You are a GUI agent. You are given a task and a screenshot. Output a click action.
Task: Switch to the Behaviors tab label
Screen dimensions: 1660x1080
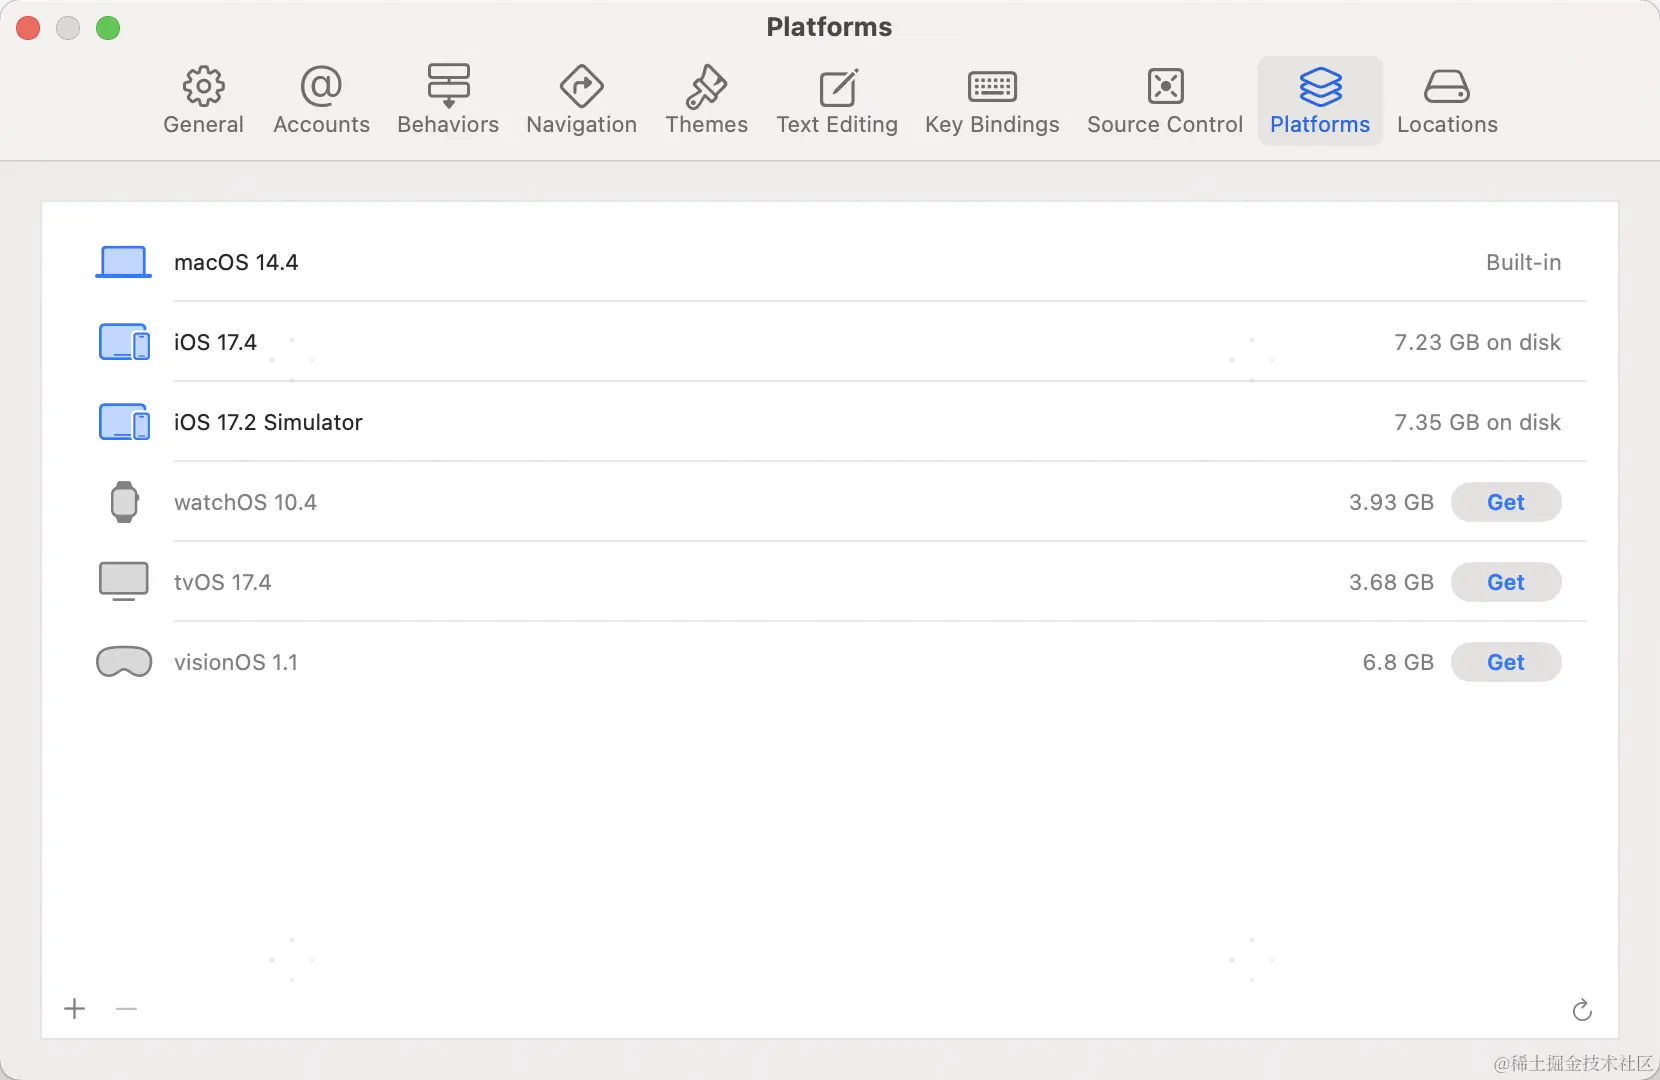(x=448, y=125)
